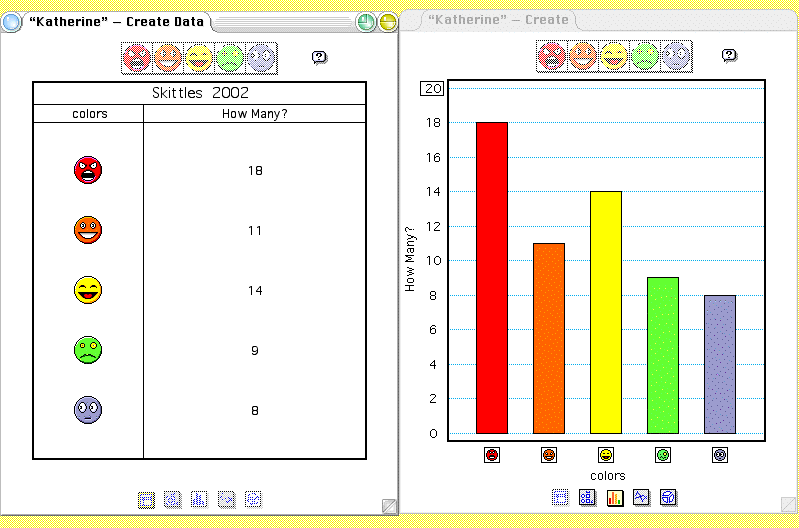Screen dimensions: 799x528
Task: Click the yellow collapse button in Data title bar
Action: point(387,22)
